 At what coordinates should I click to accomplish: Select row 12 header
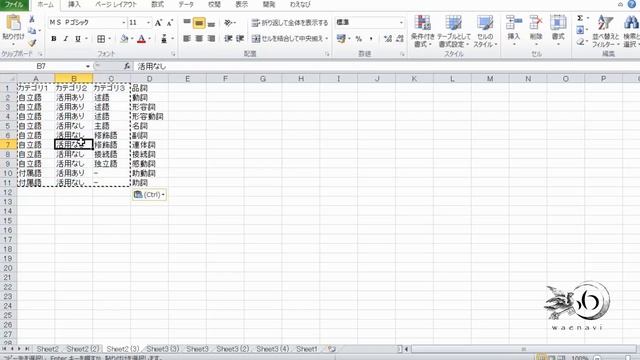8,192
